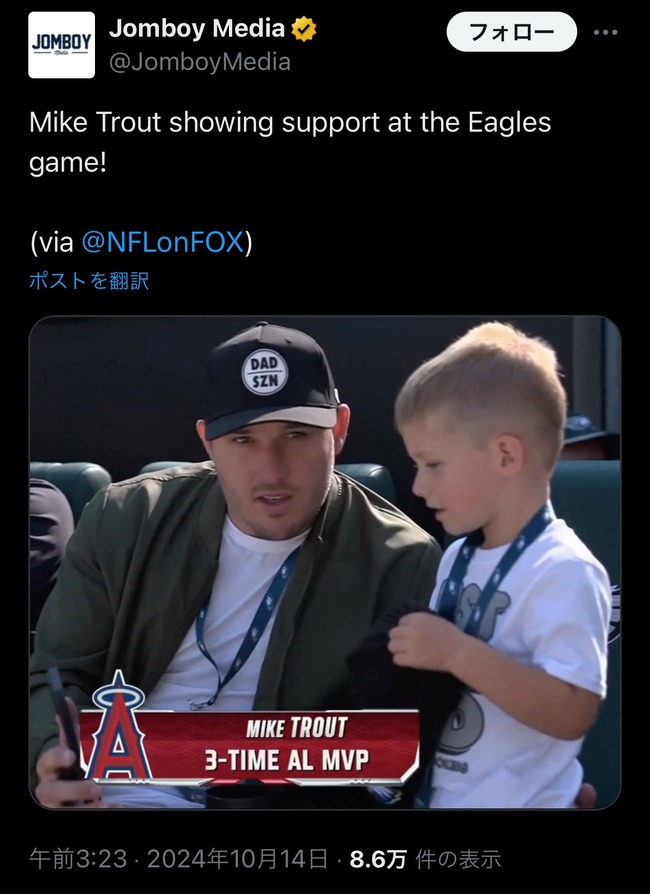Click the gold verified badge
The height and width of the screenshot is (894, 650).
click(304, 29)
